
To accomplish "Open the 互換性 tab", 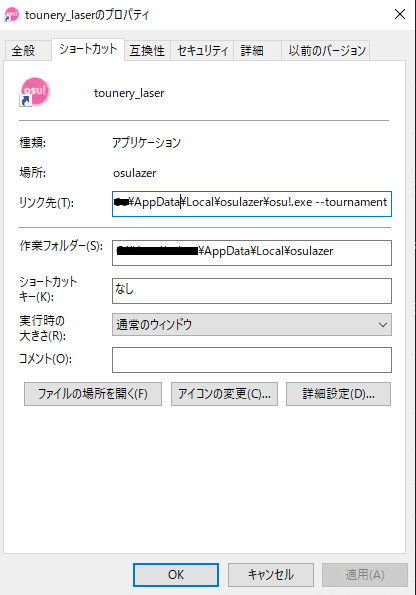I will click(x=147, y=50).
